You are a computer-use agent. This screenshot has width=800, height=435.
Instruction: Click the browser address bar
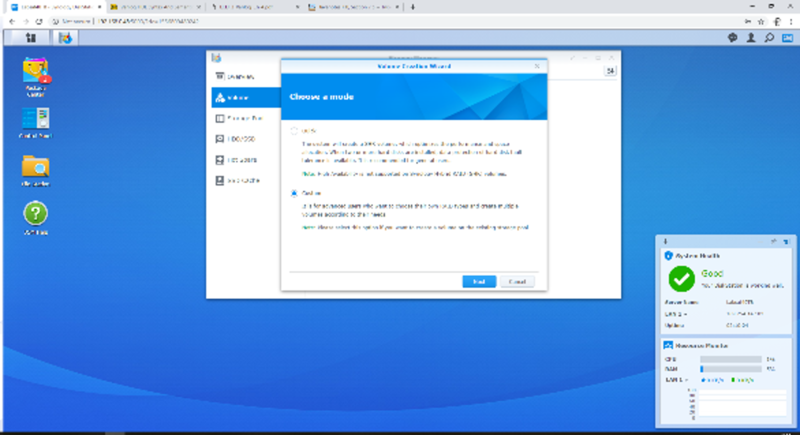[393, 21]
